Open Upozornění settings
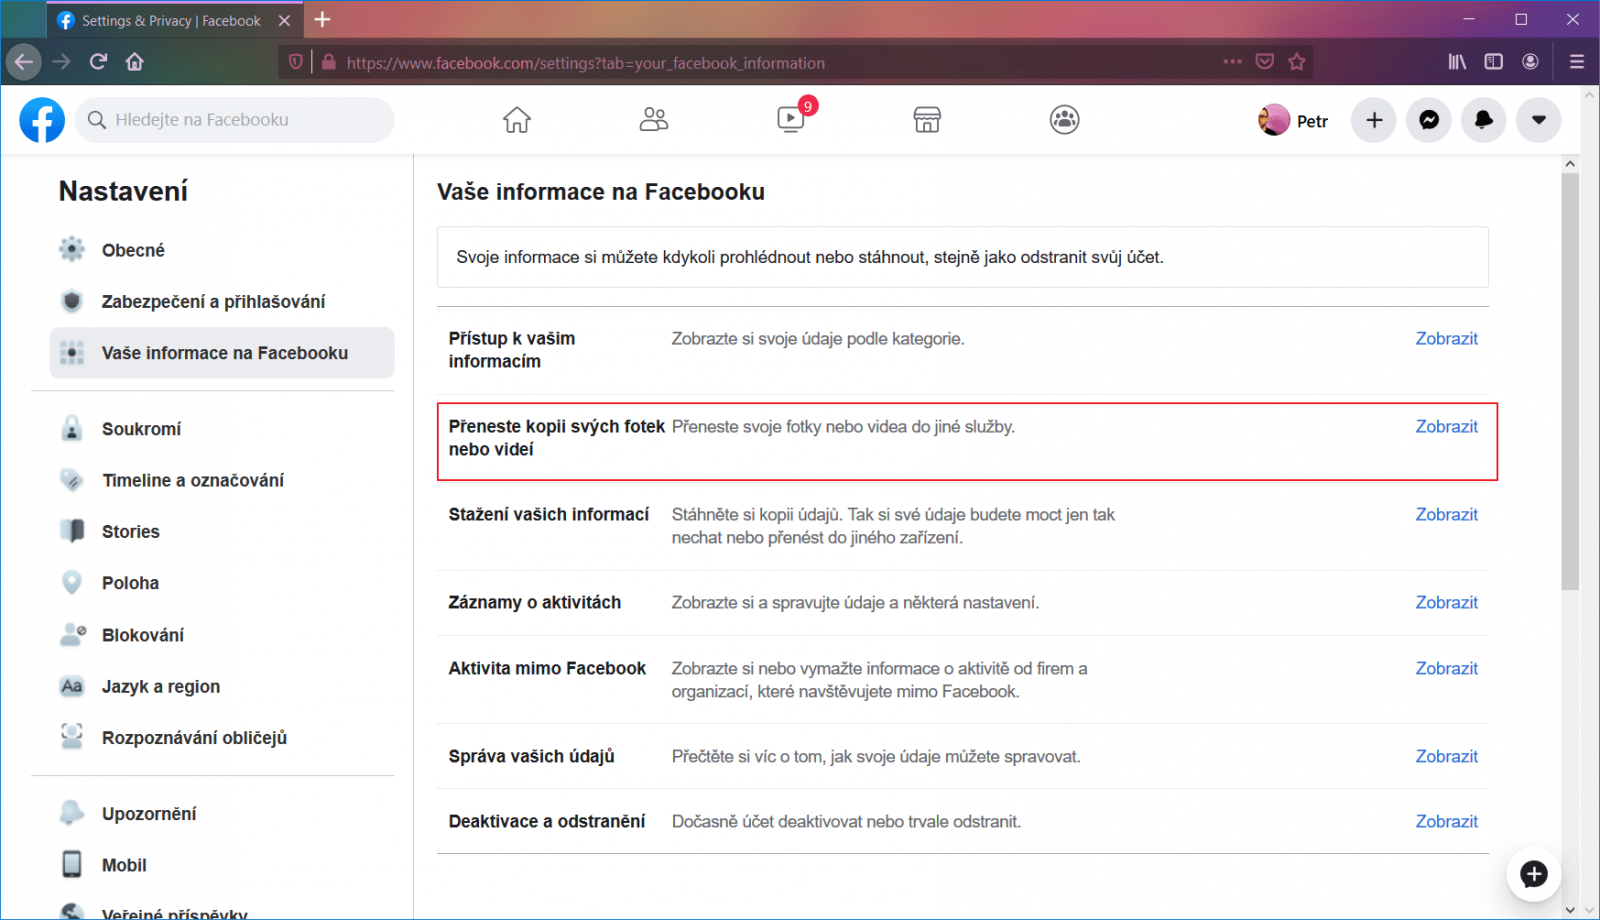 pos(222,814)
